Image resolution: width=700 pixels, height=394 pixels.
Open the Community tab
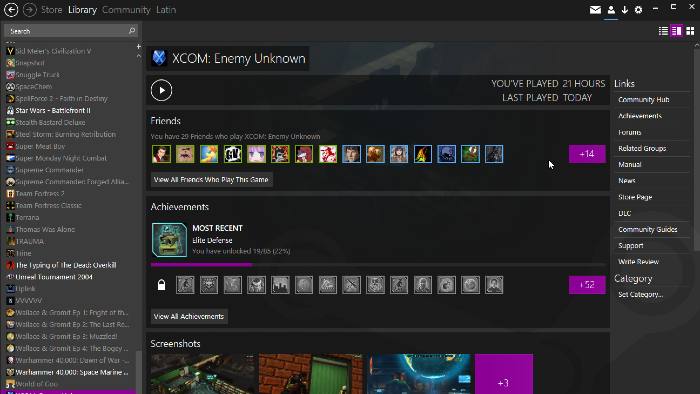(x=126, y=9)
